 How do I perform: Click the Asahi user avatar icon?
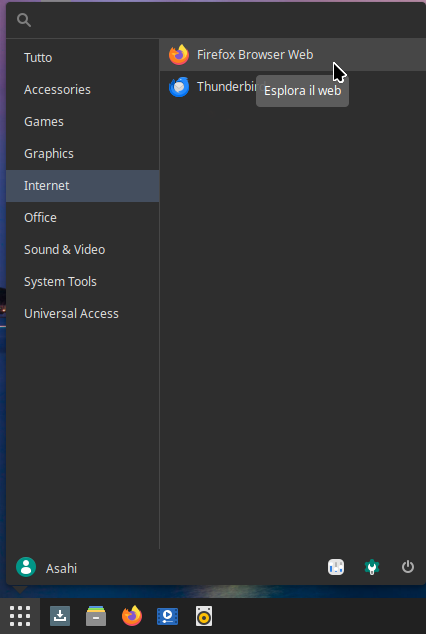point(26,567)
